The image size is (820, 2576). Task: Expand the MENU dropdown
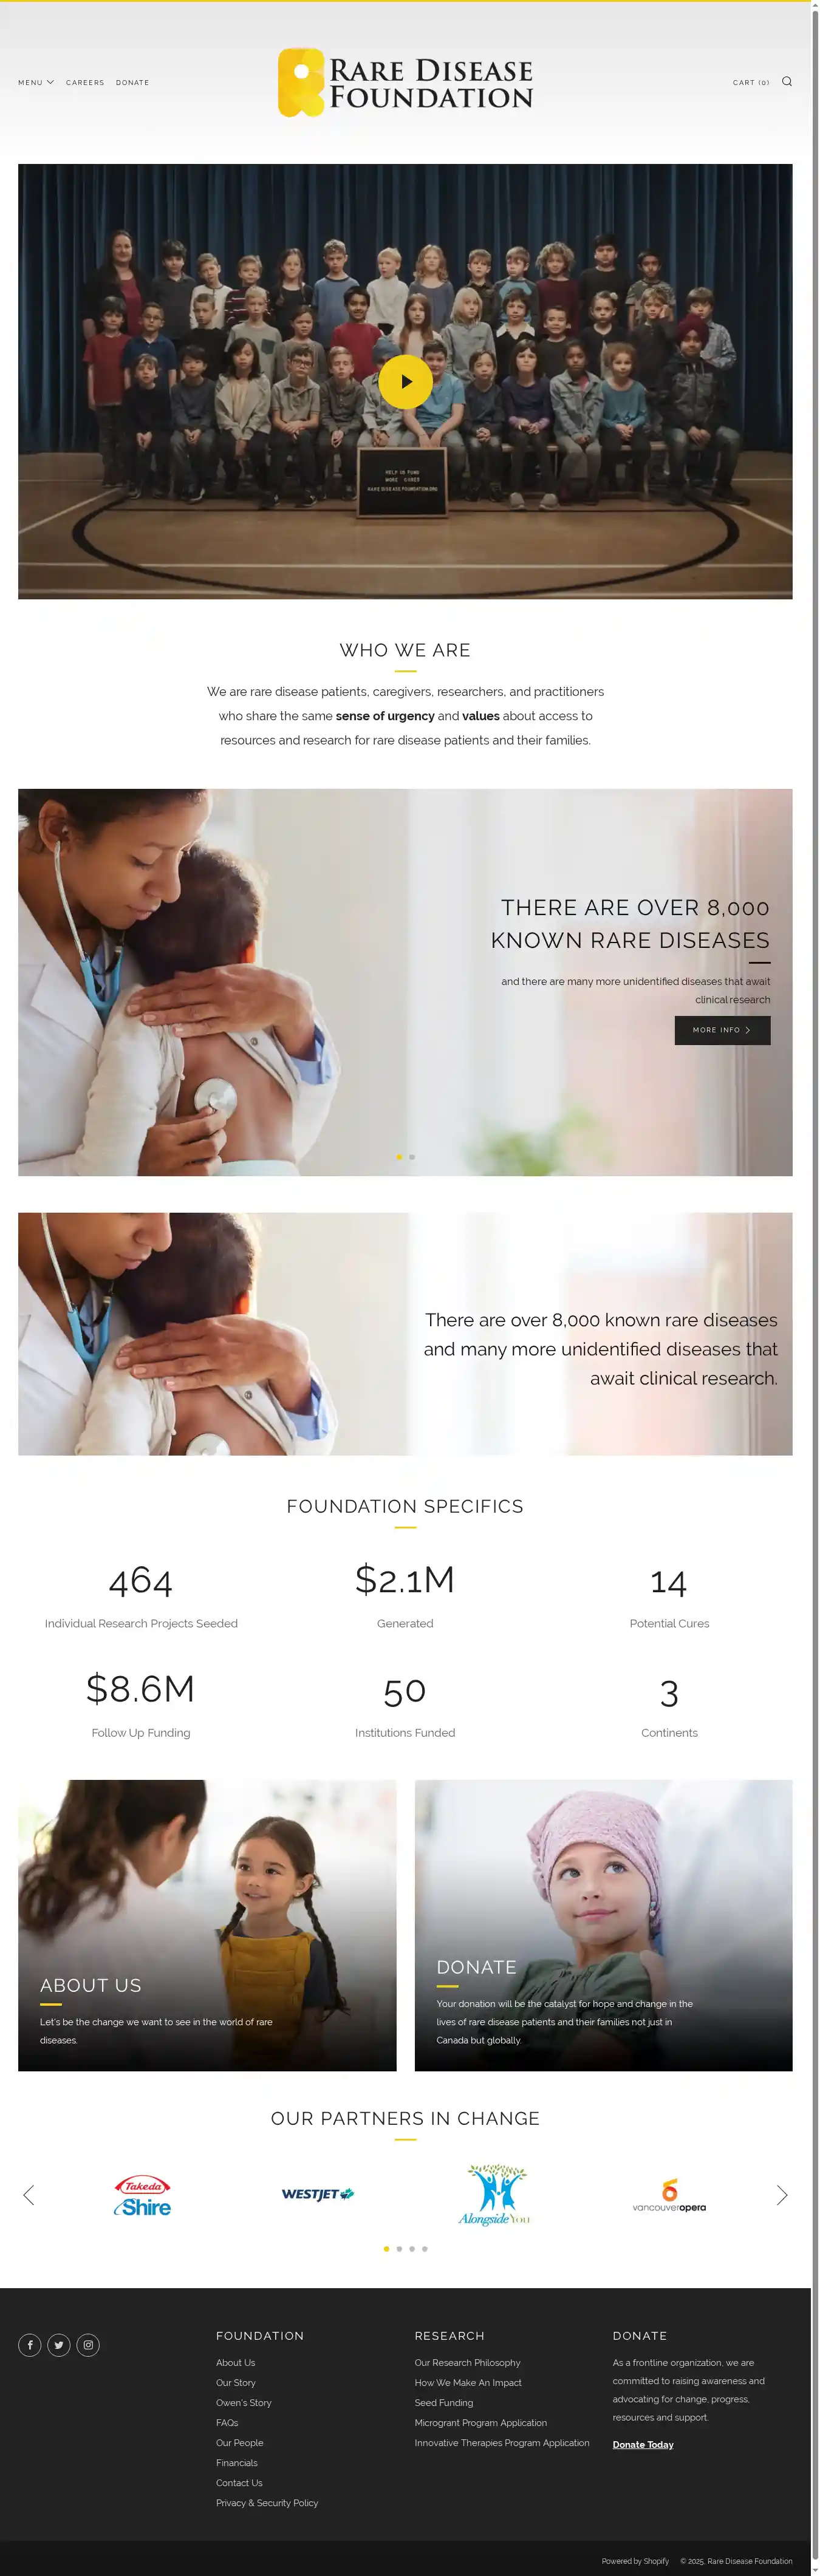pyautogui.click(x=36, y=83)
